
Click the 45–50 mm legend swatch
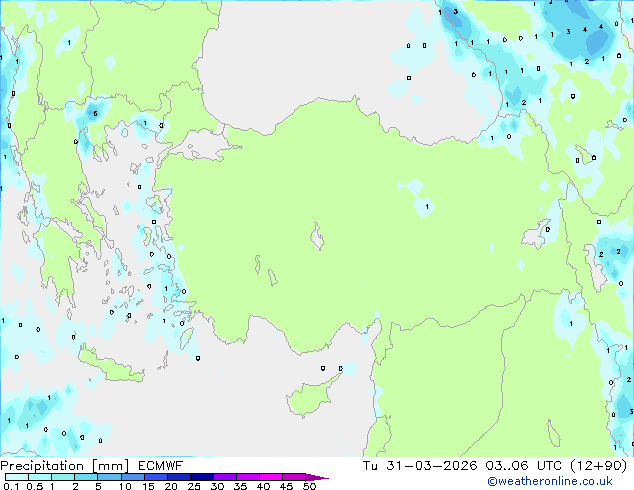(x=294, y=477)
